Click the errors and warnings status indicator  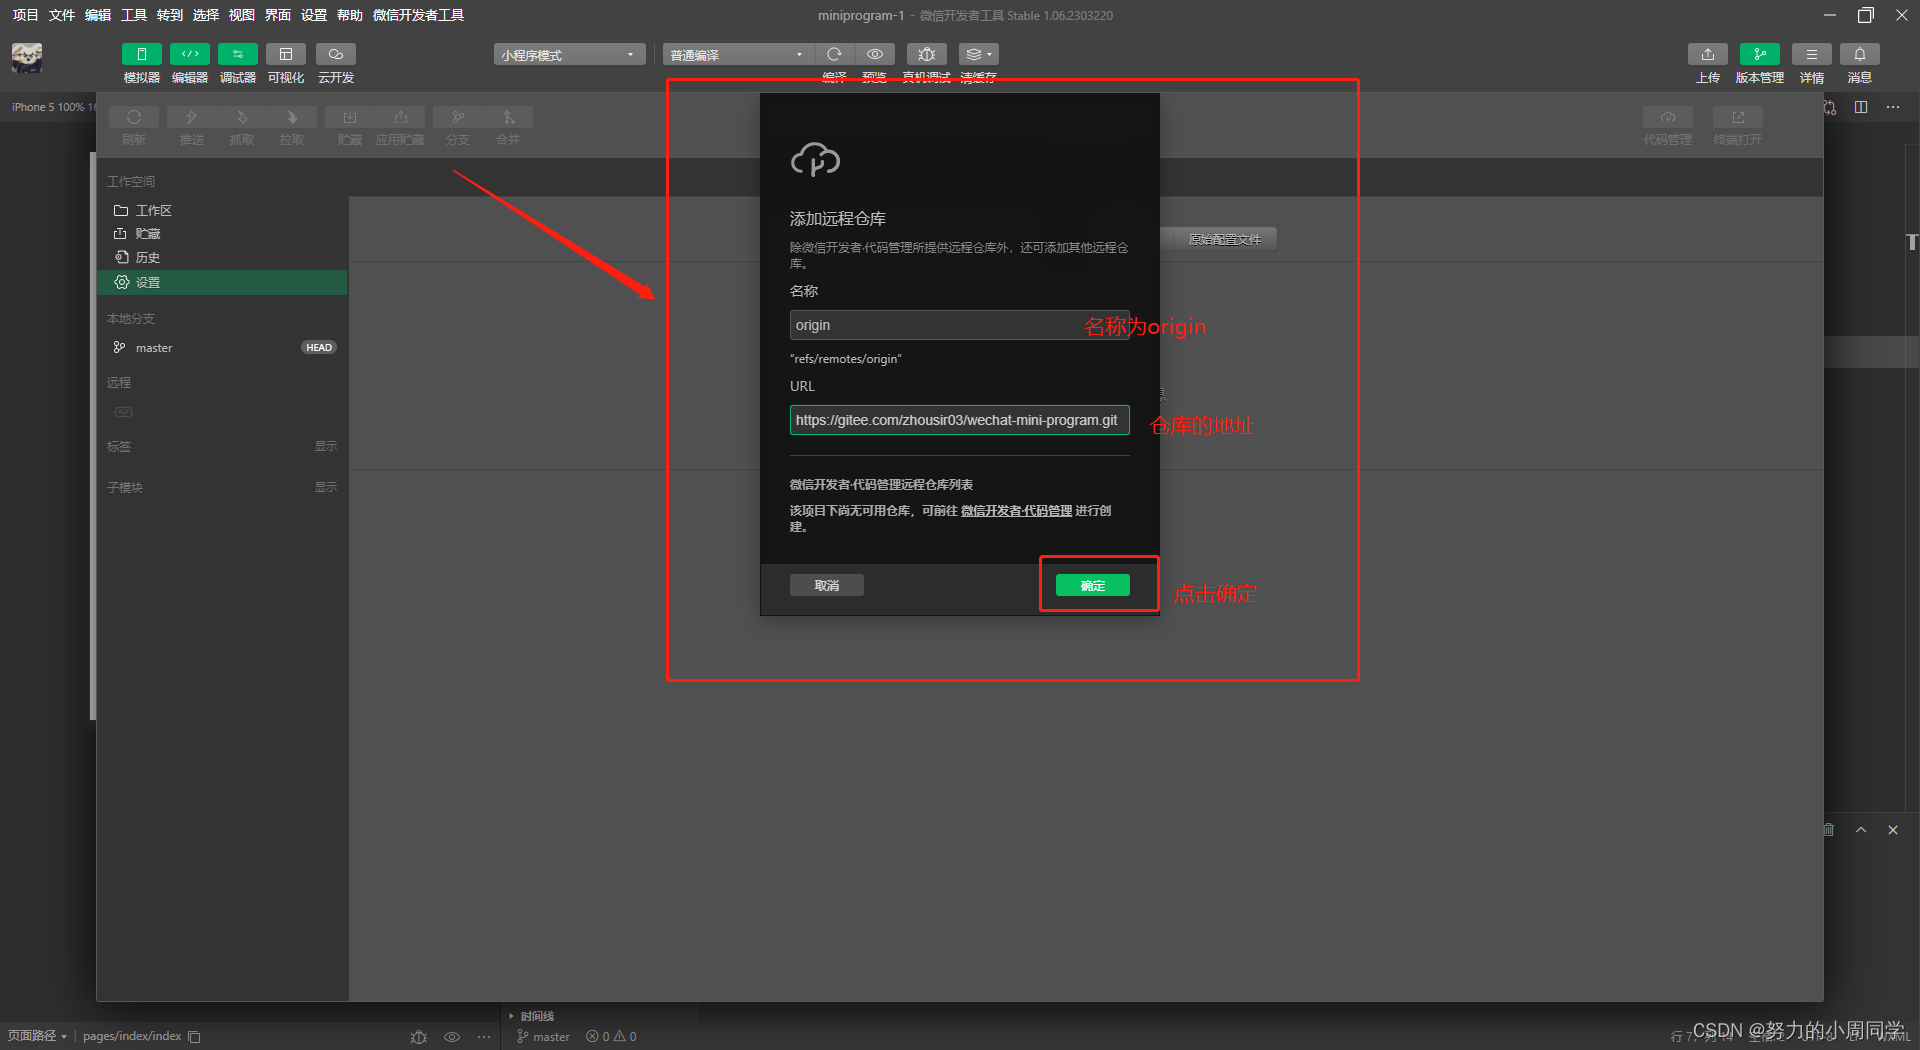pos(611,1037)
